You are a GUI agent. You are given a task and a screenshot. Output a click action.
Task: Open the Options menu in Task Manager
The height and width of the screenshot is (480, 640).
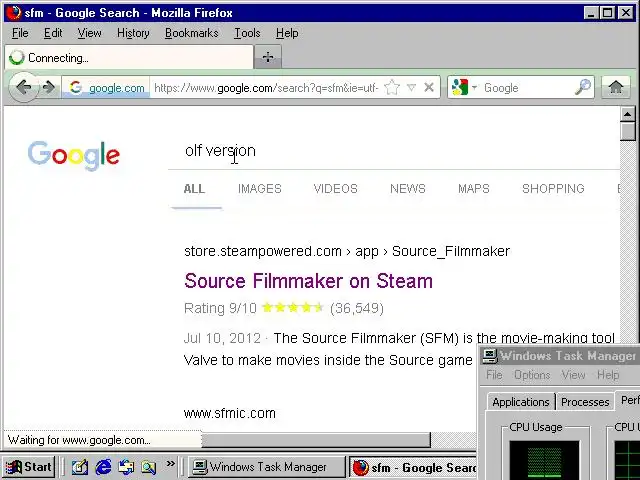(532, 374)
